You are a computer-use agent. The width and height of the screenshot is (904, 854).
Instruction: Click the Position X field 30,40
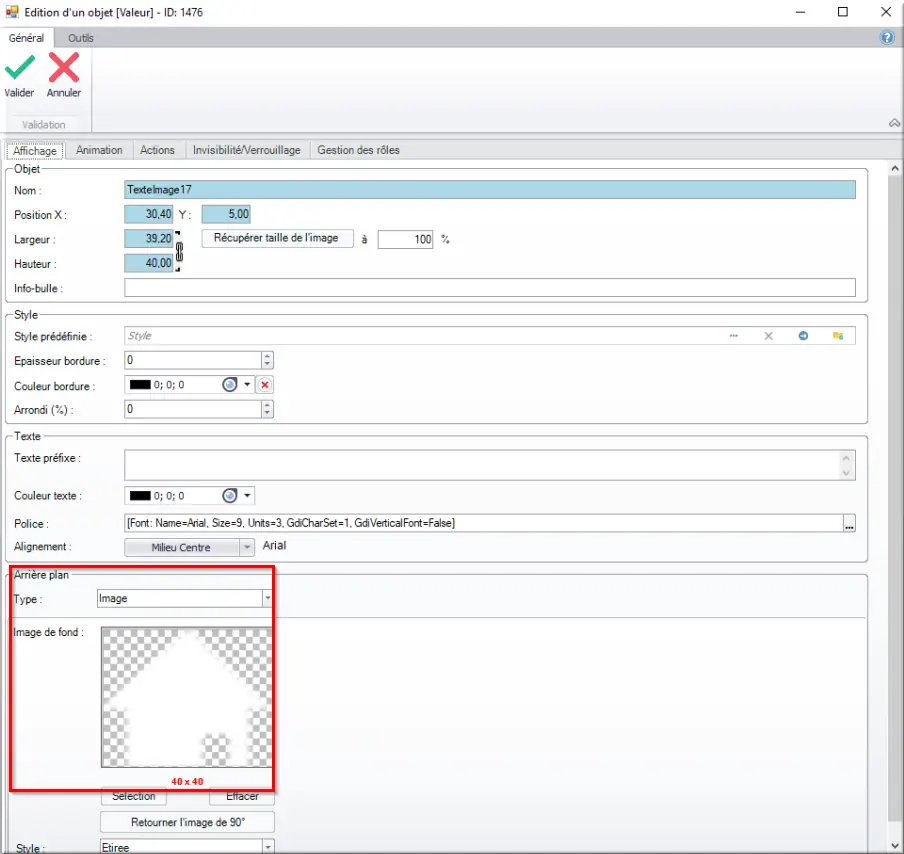[149, 214]
